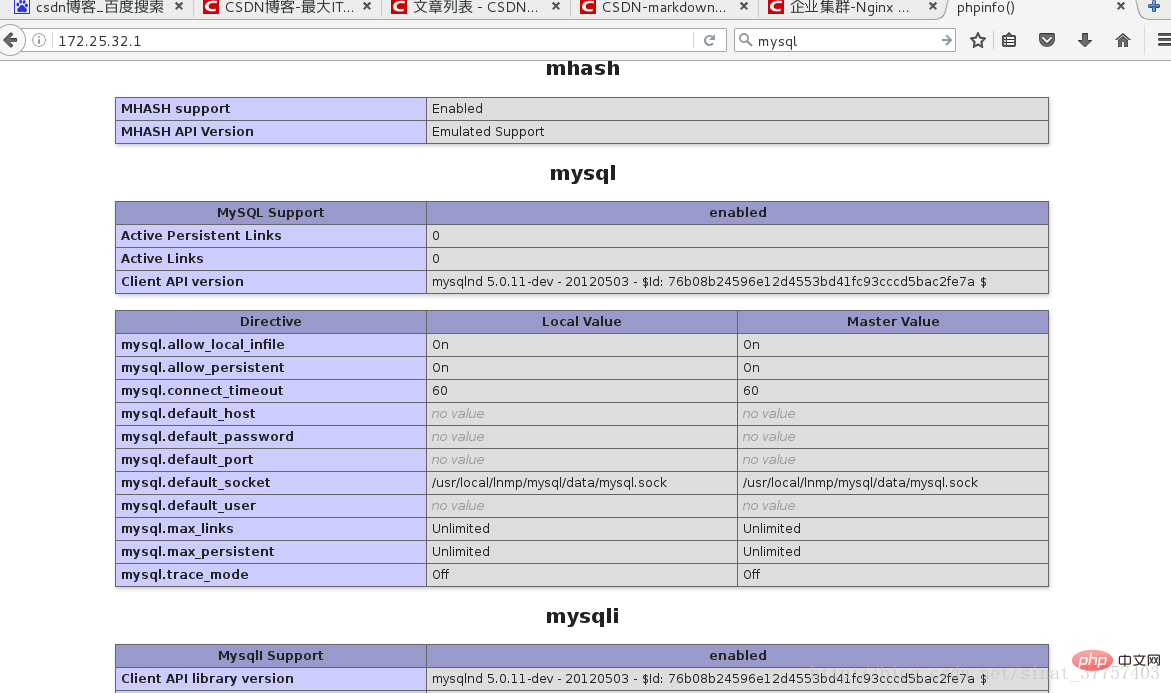
Task: Click mysql.max_persistent directive
Action: [x=197, y=552]
